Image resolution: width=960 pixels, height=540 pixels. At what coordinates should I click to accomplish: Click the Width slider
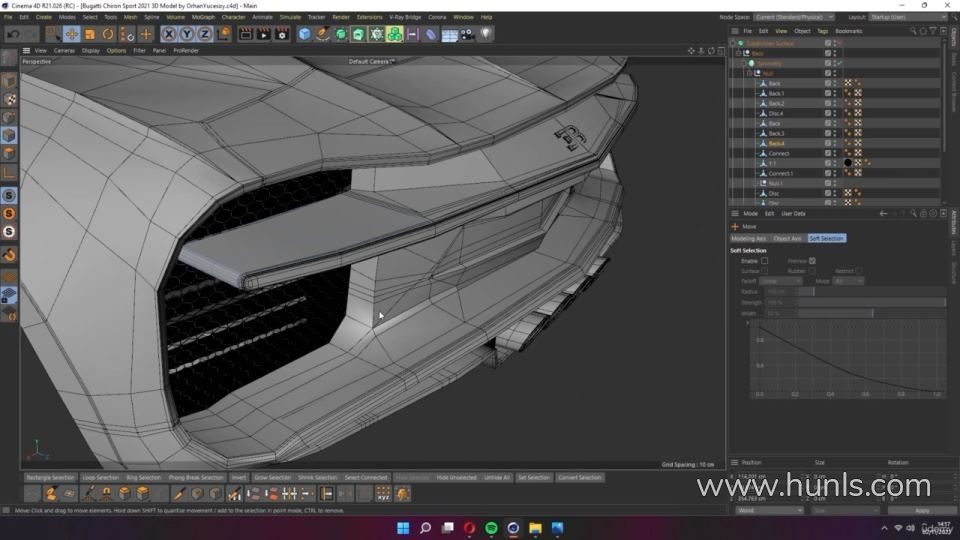click(872, 313)
